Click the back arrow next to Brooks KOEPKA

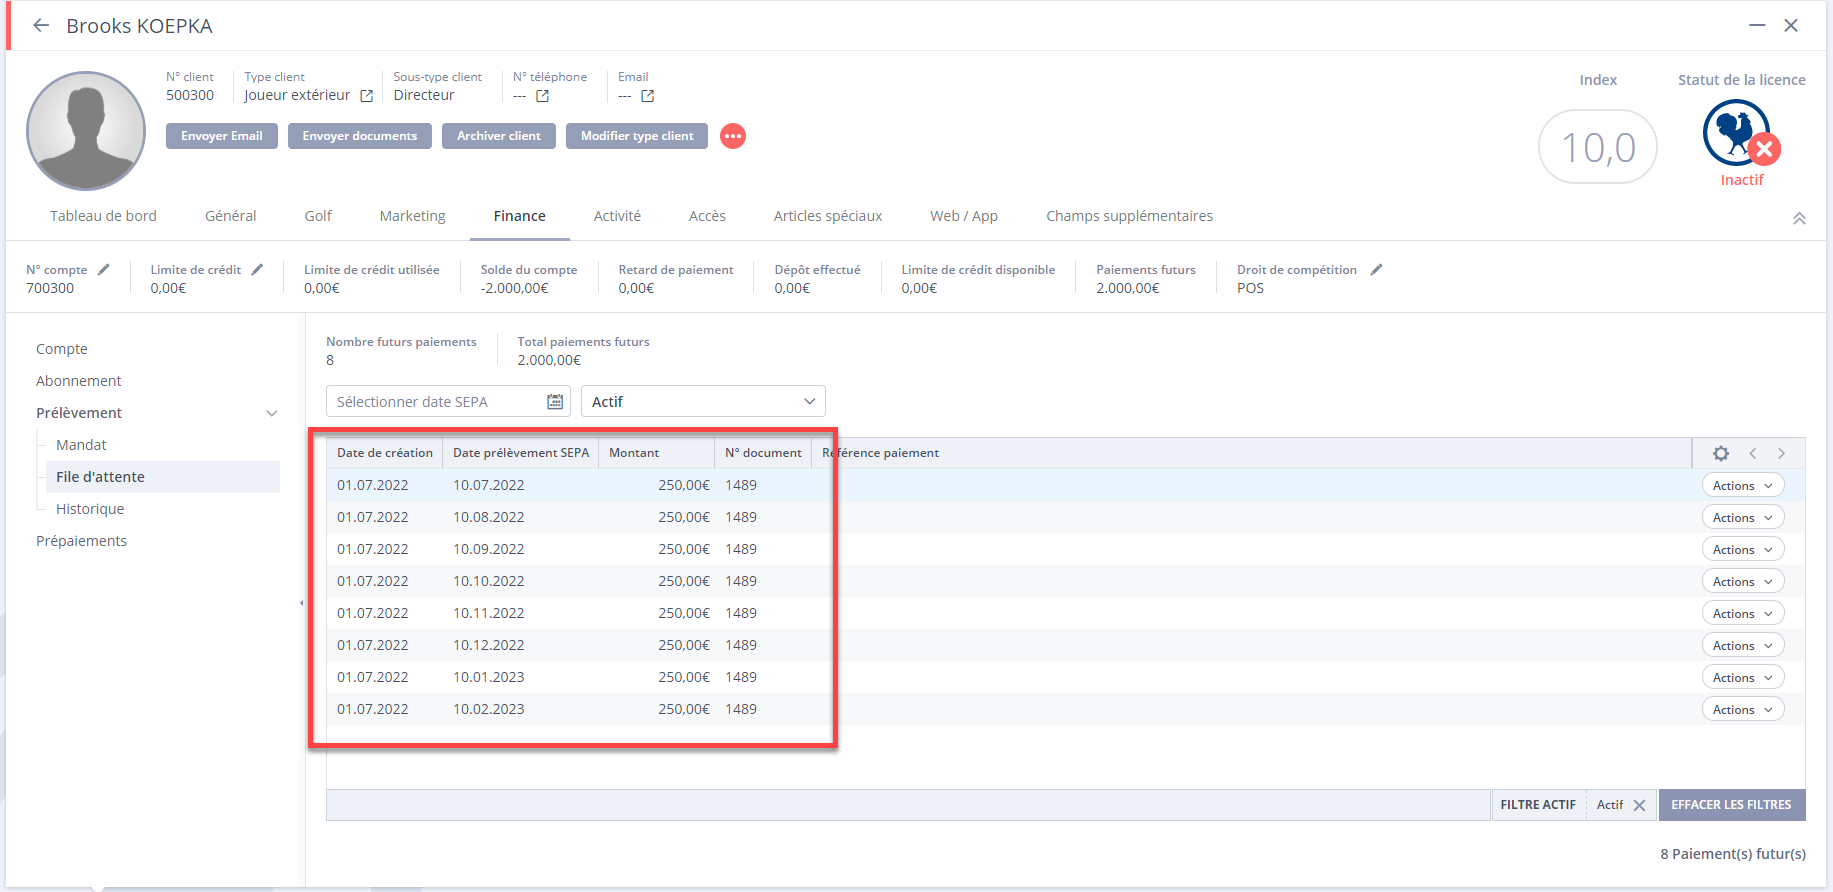coord(41,26)
